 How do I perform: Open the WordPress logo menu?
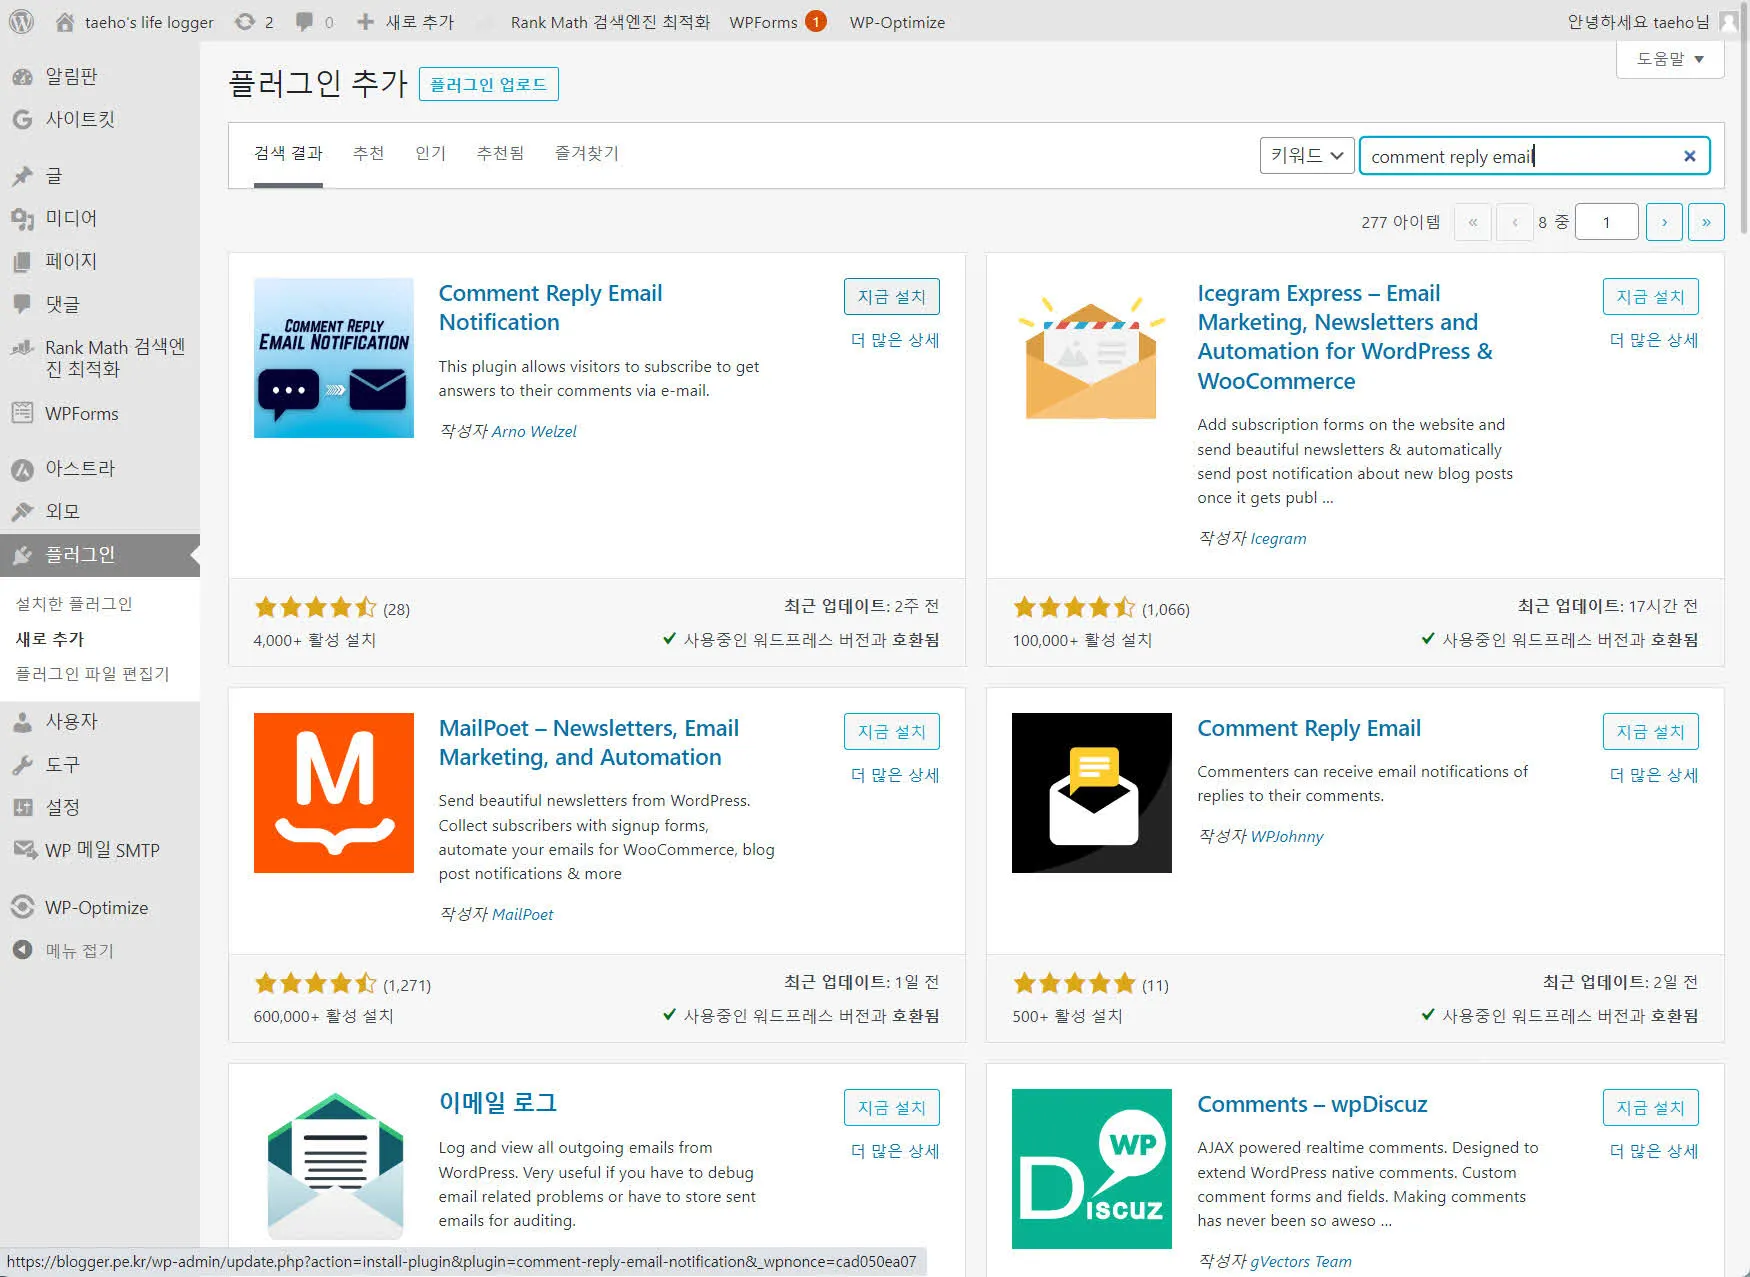[20, 21]
